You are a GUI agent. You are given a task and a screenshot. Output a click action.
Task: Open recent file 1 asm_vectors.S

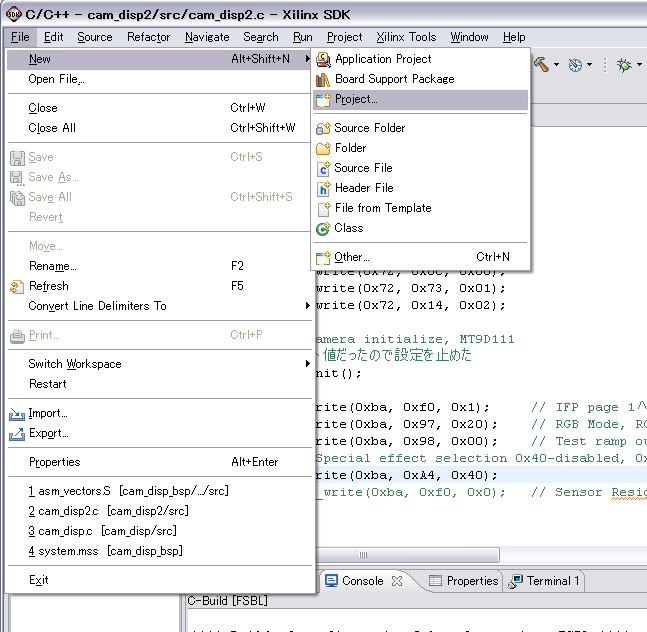159,491
